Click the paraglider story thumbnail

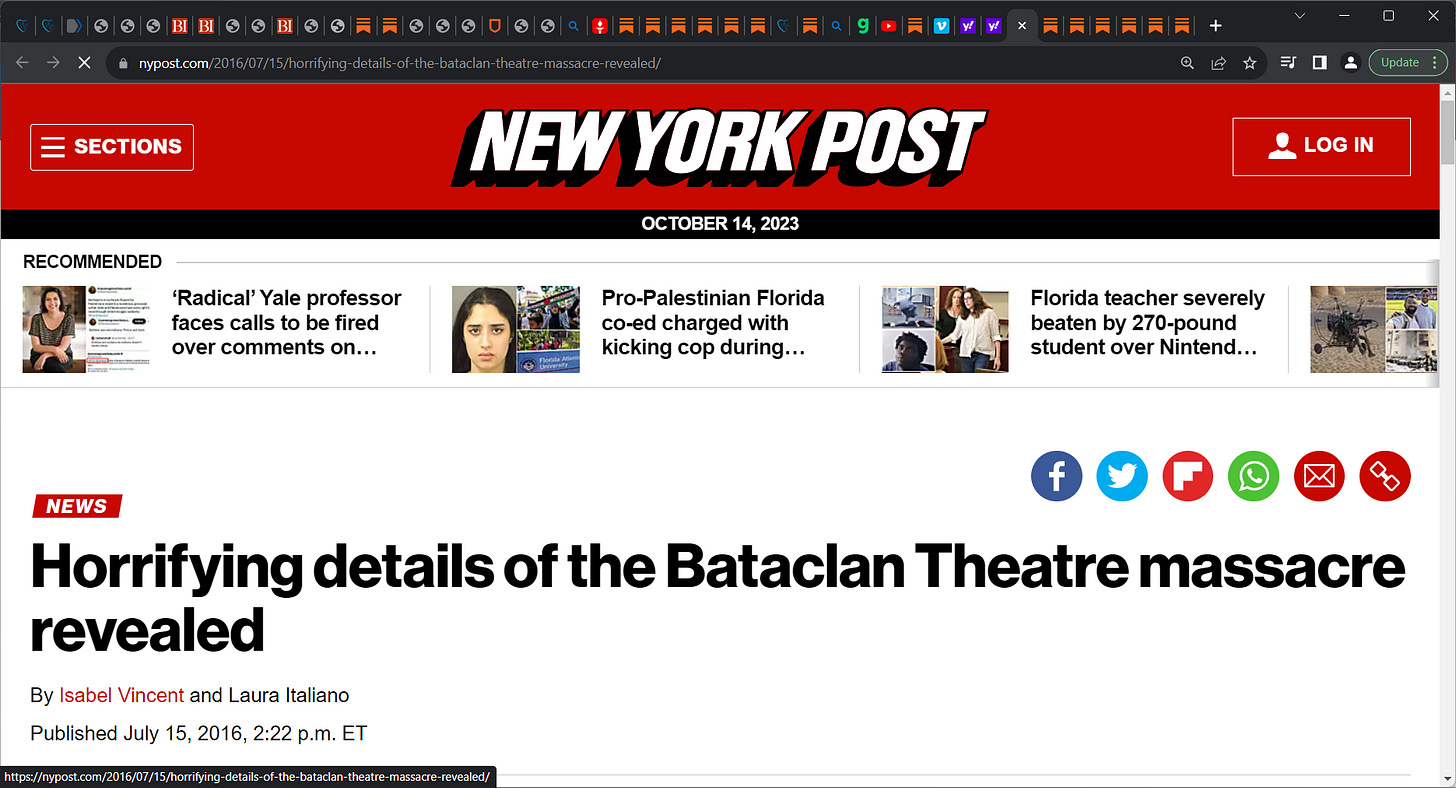point(1373,329)
